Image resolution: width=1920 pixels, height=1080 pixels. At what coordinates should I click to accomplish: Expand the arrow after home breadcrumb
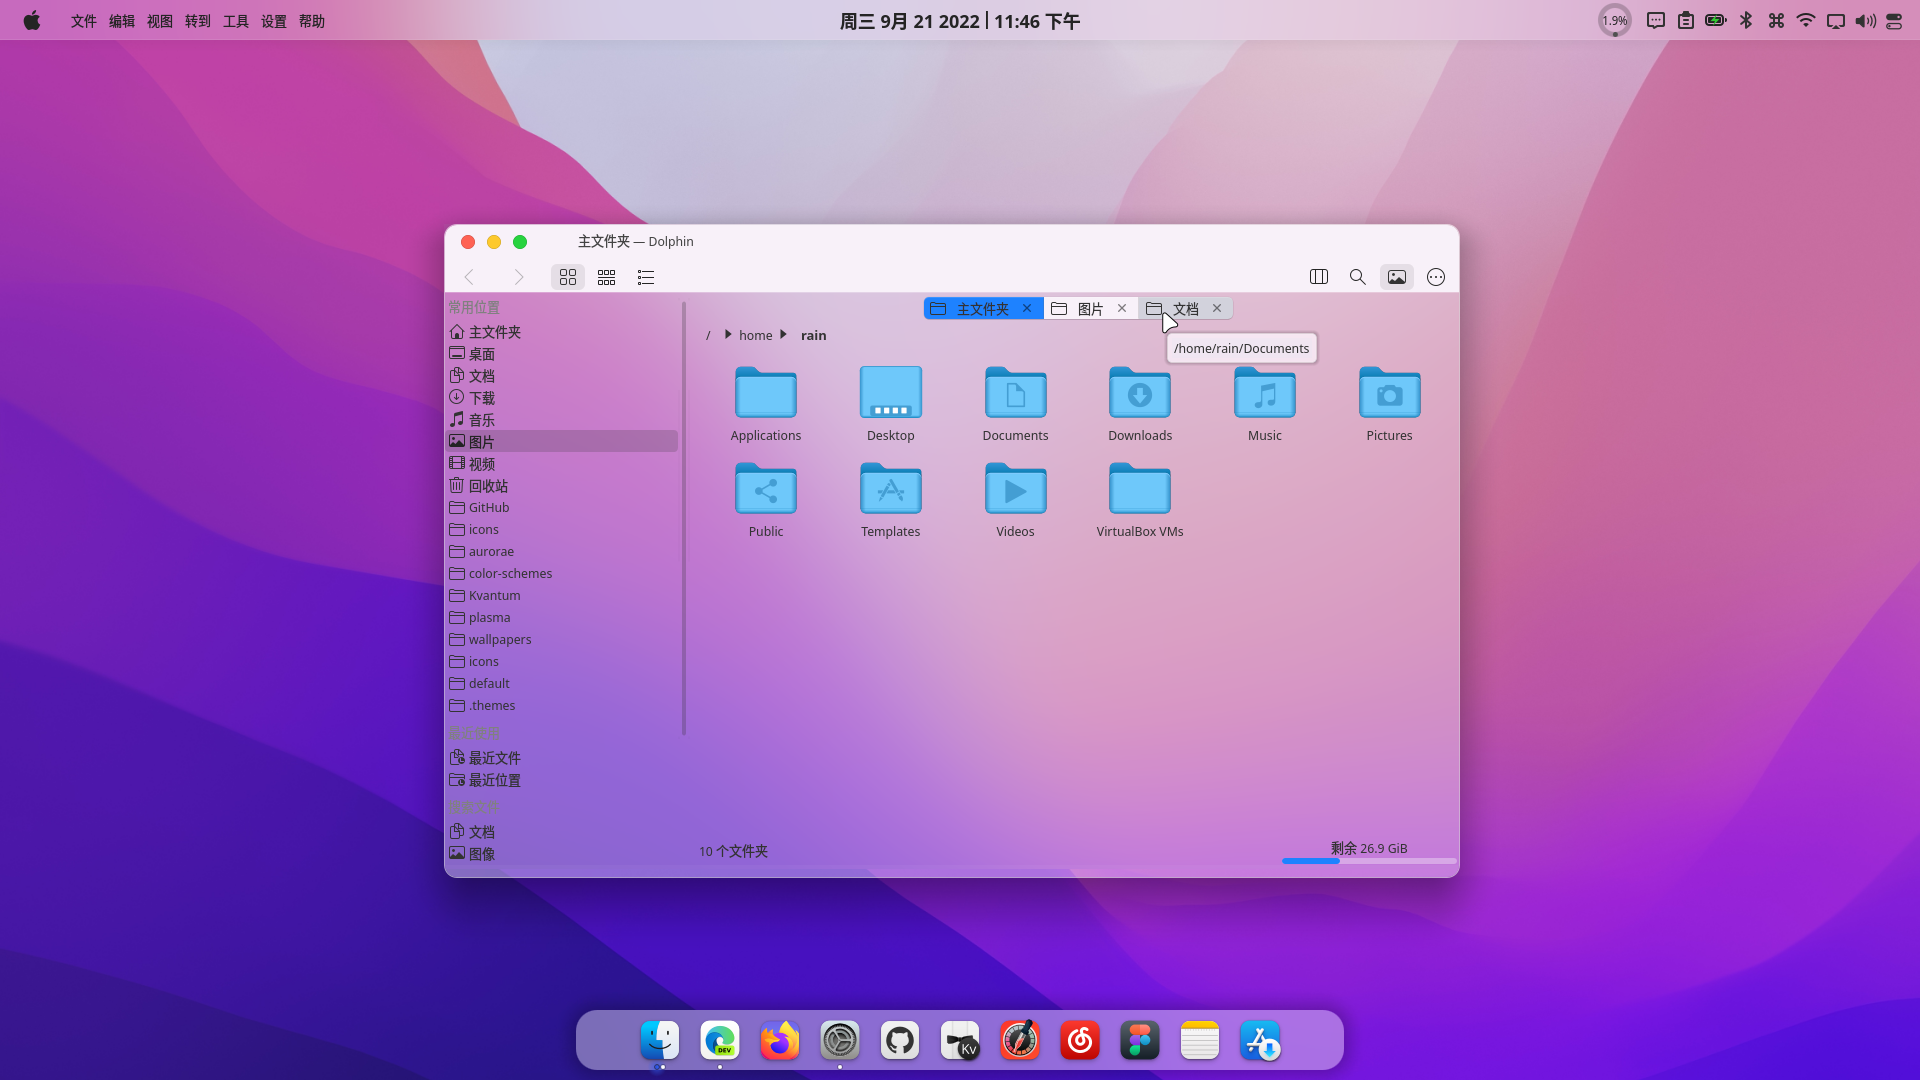pos(783,334)
